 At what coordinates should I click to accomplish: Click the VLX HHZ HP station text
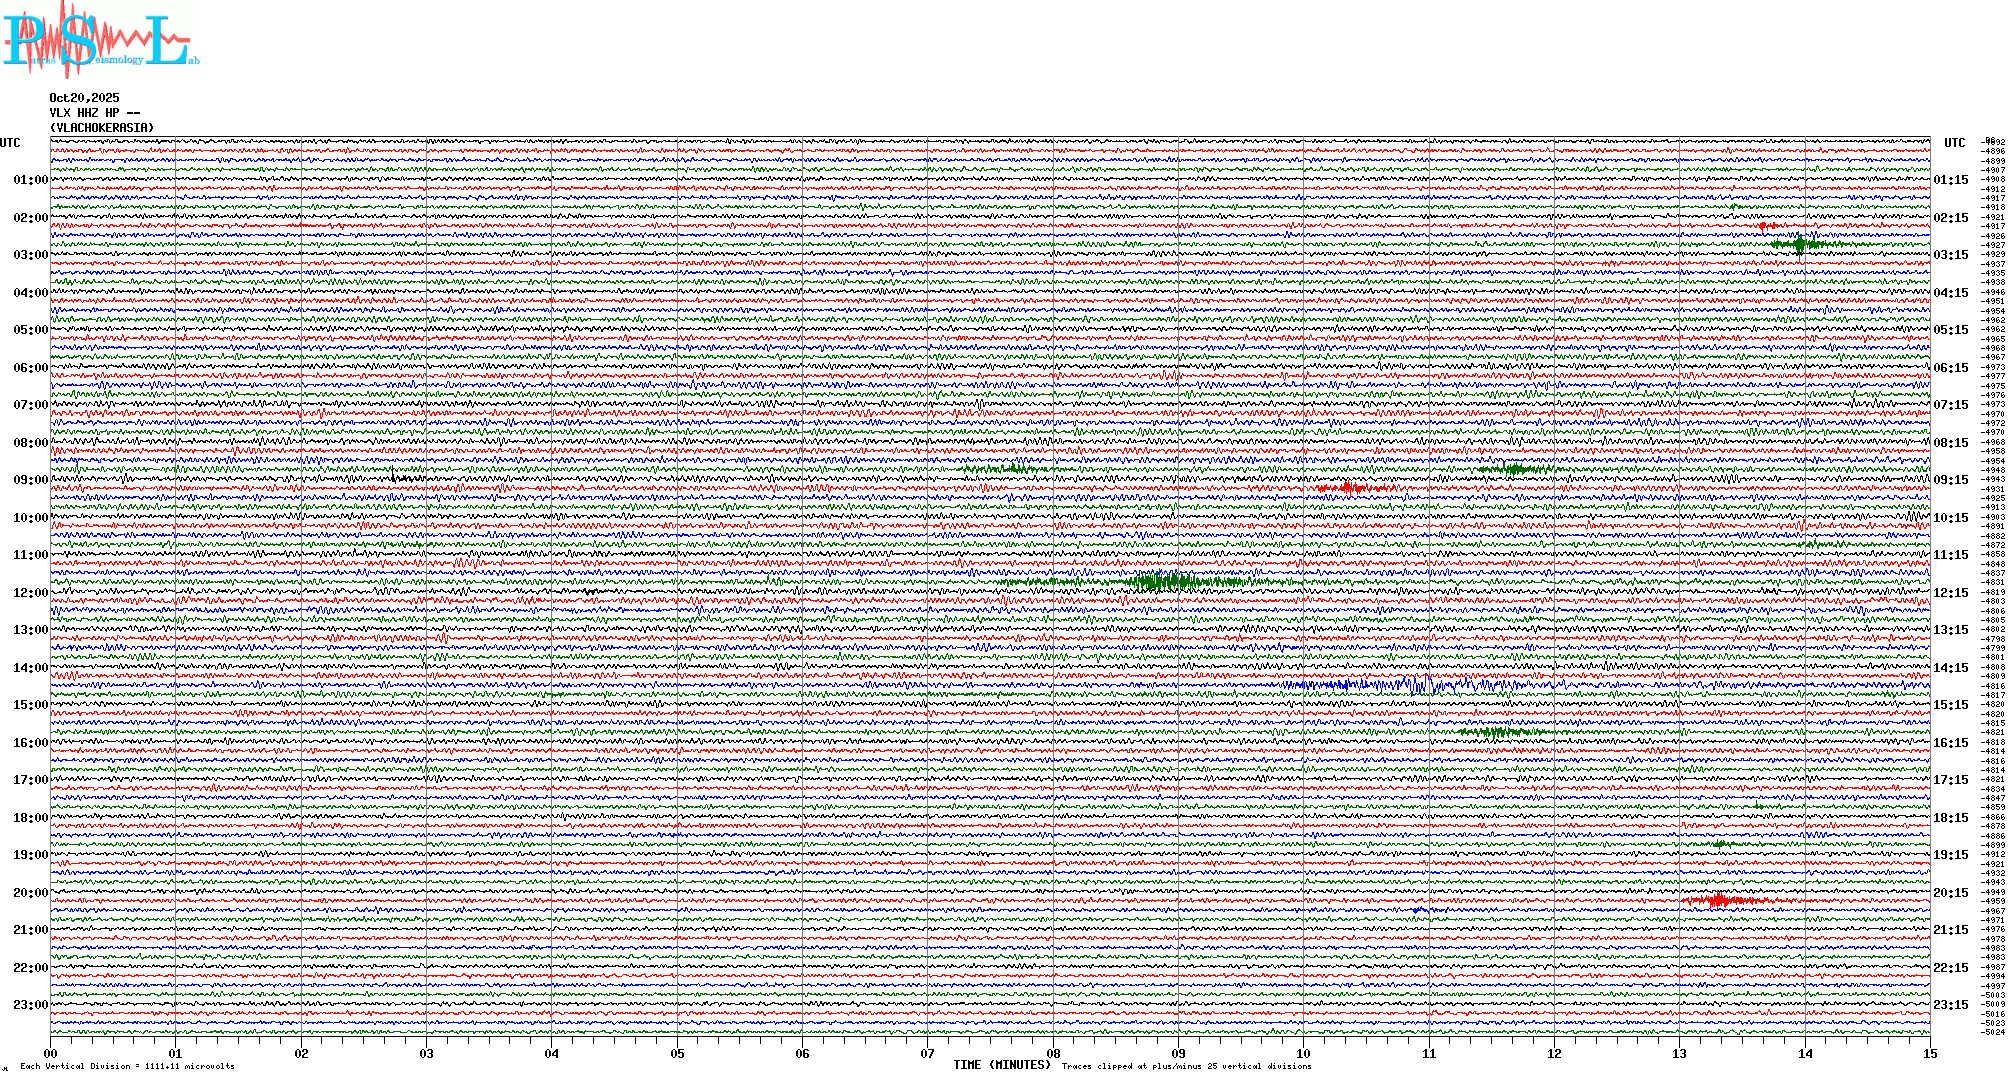click(x=94, y=113)
